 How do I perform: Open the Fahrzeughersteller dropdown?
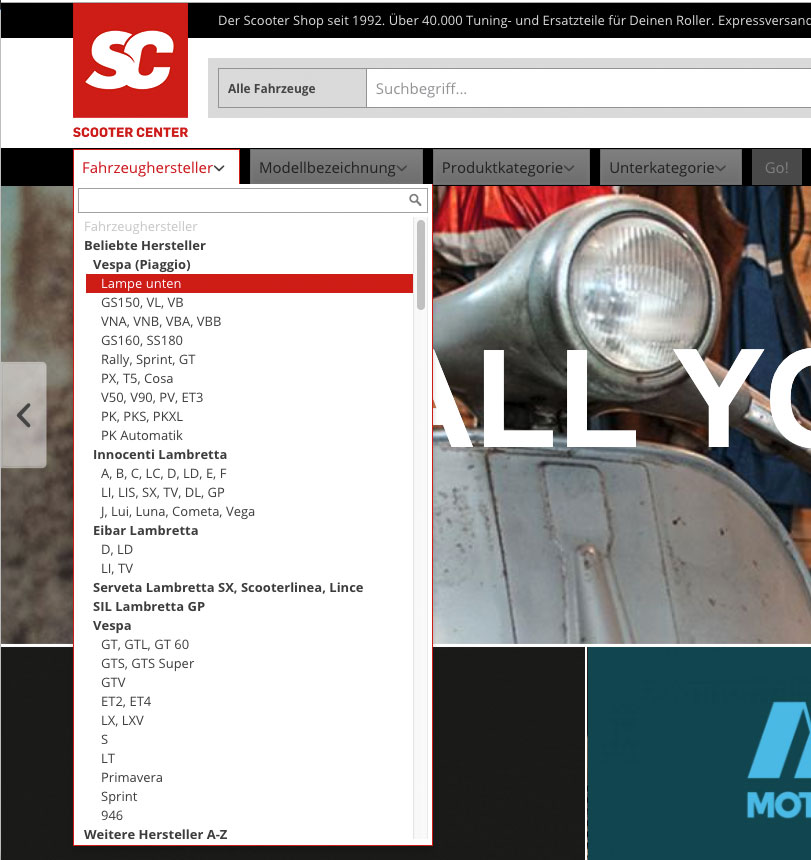click(156, 167)
